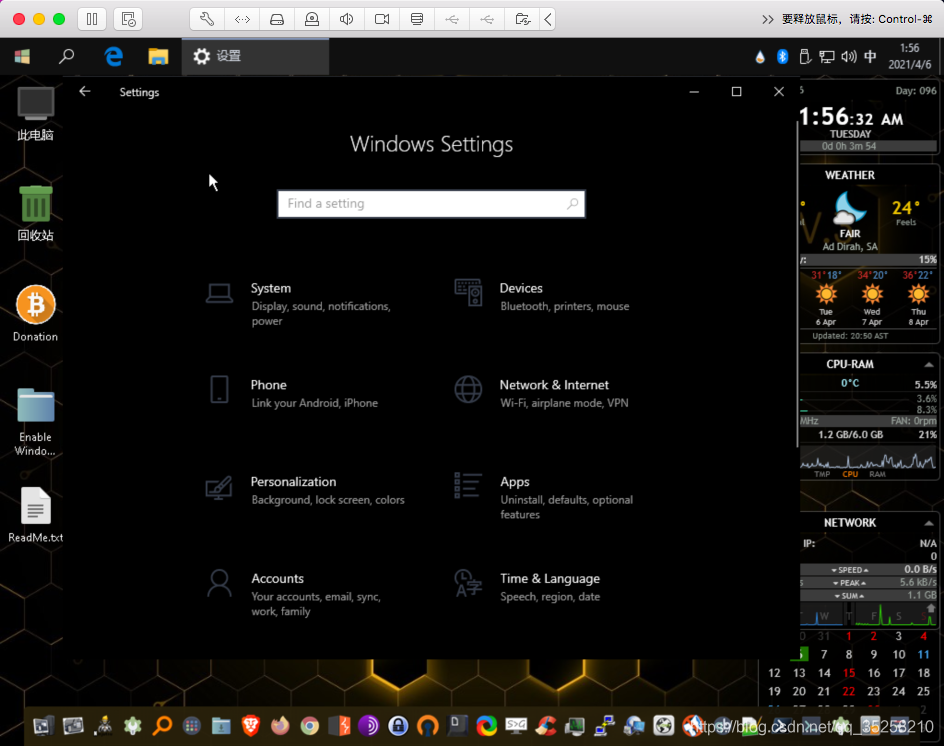The image size is (944, 746).
Task: Collapse the CPU-RAM widget arrow
Action: click(928, 364)
